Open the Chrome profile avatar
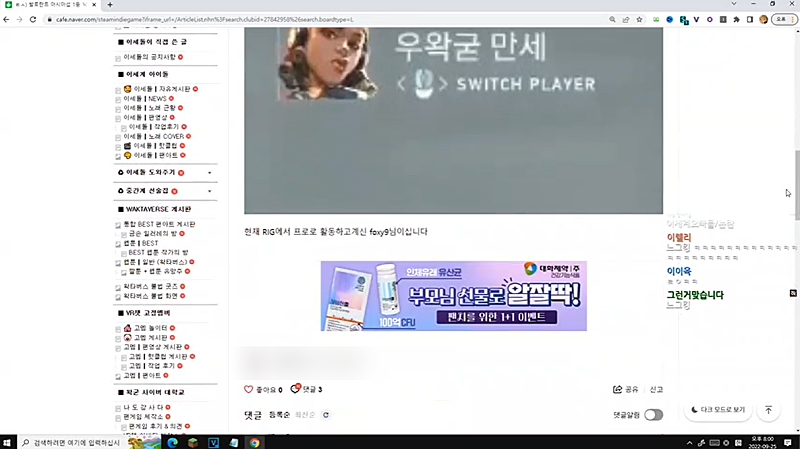The height and width of the screenshot is (449, 800). click(x=763, y=19)
